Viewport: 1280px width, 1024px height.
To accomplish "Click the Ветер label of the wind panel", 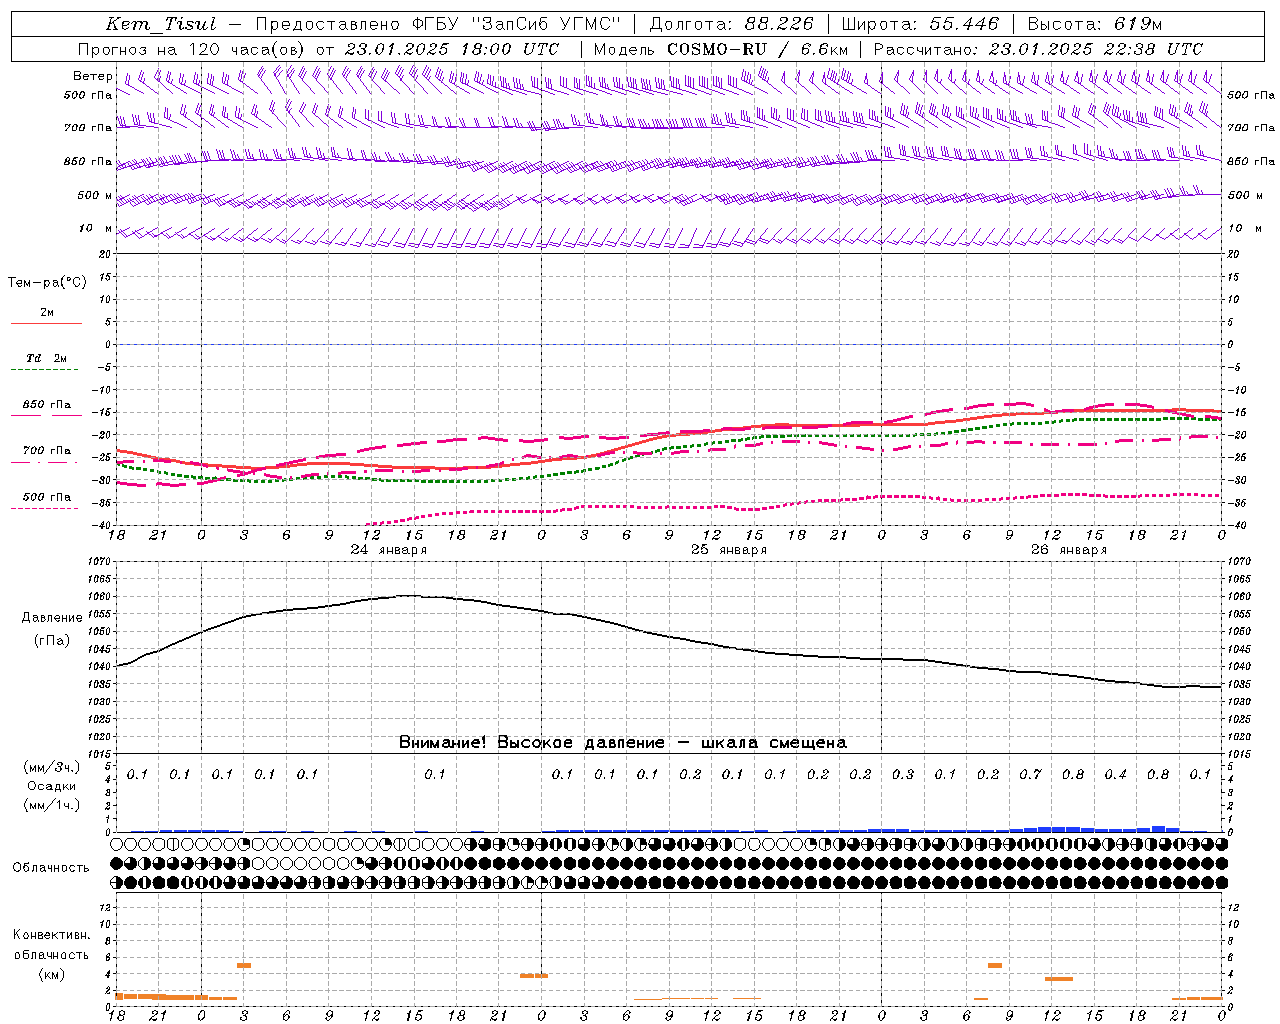I will (x=92, y=76).
